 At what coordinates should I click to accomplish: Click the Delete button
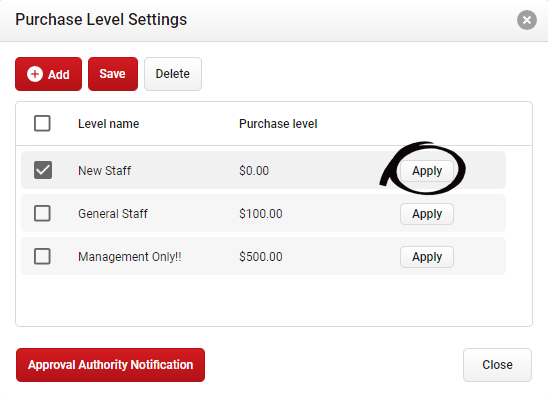pos(173,74)
